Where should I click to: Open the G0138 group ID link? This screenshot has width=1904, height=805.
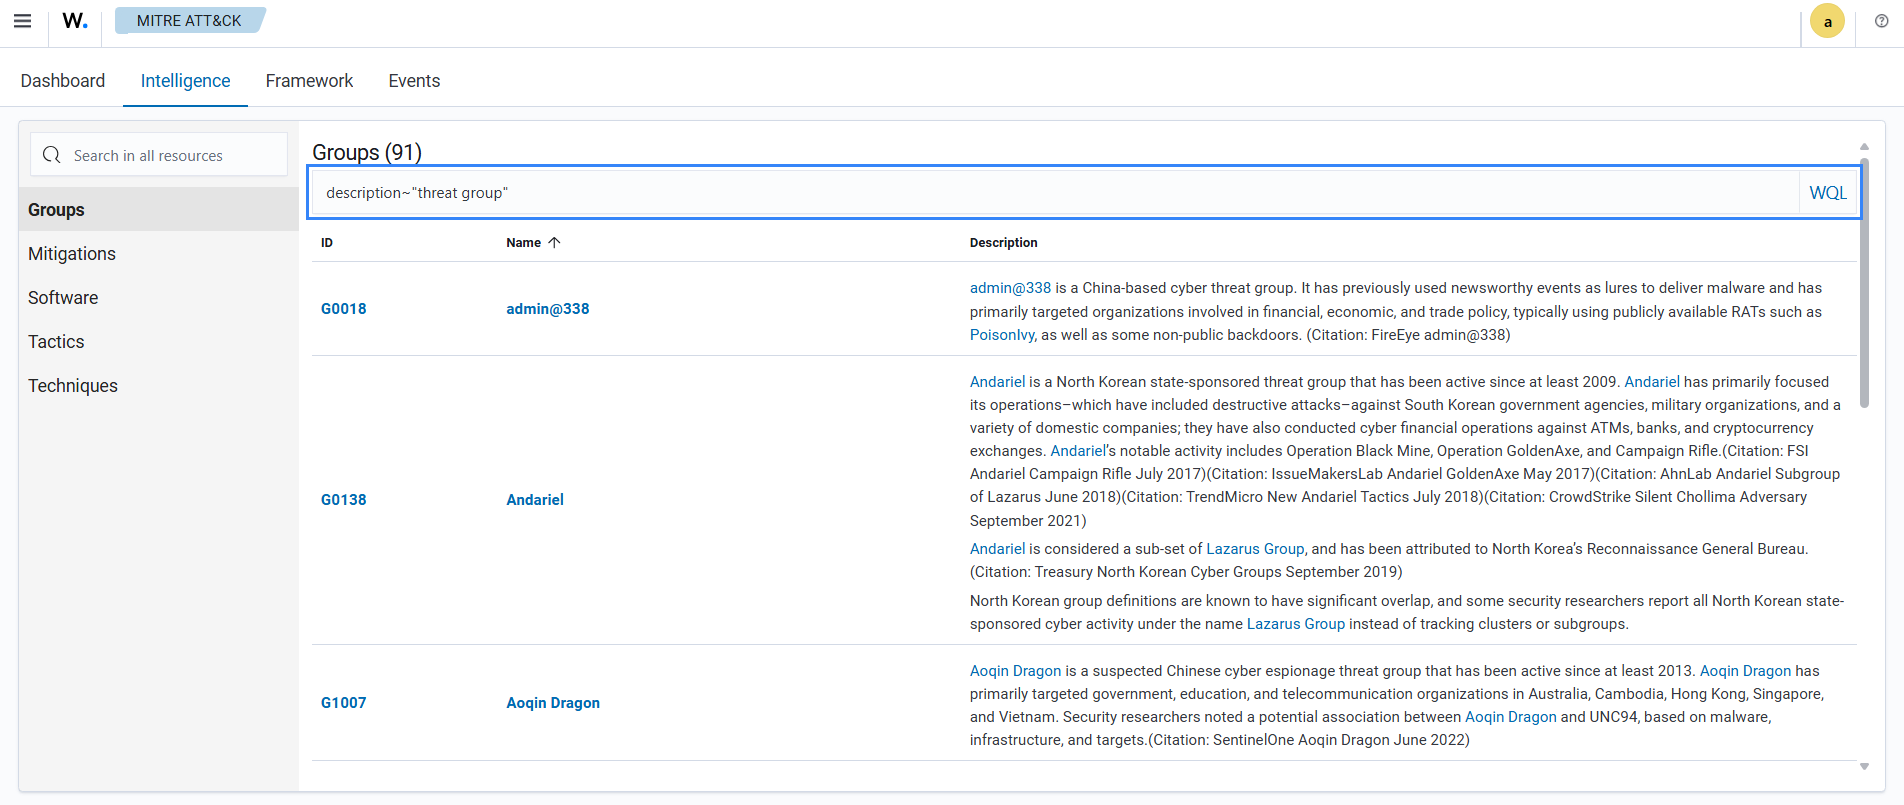pyautogui.click(x=343, y=500)
